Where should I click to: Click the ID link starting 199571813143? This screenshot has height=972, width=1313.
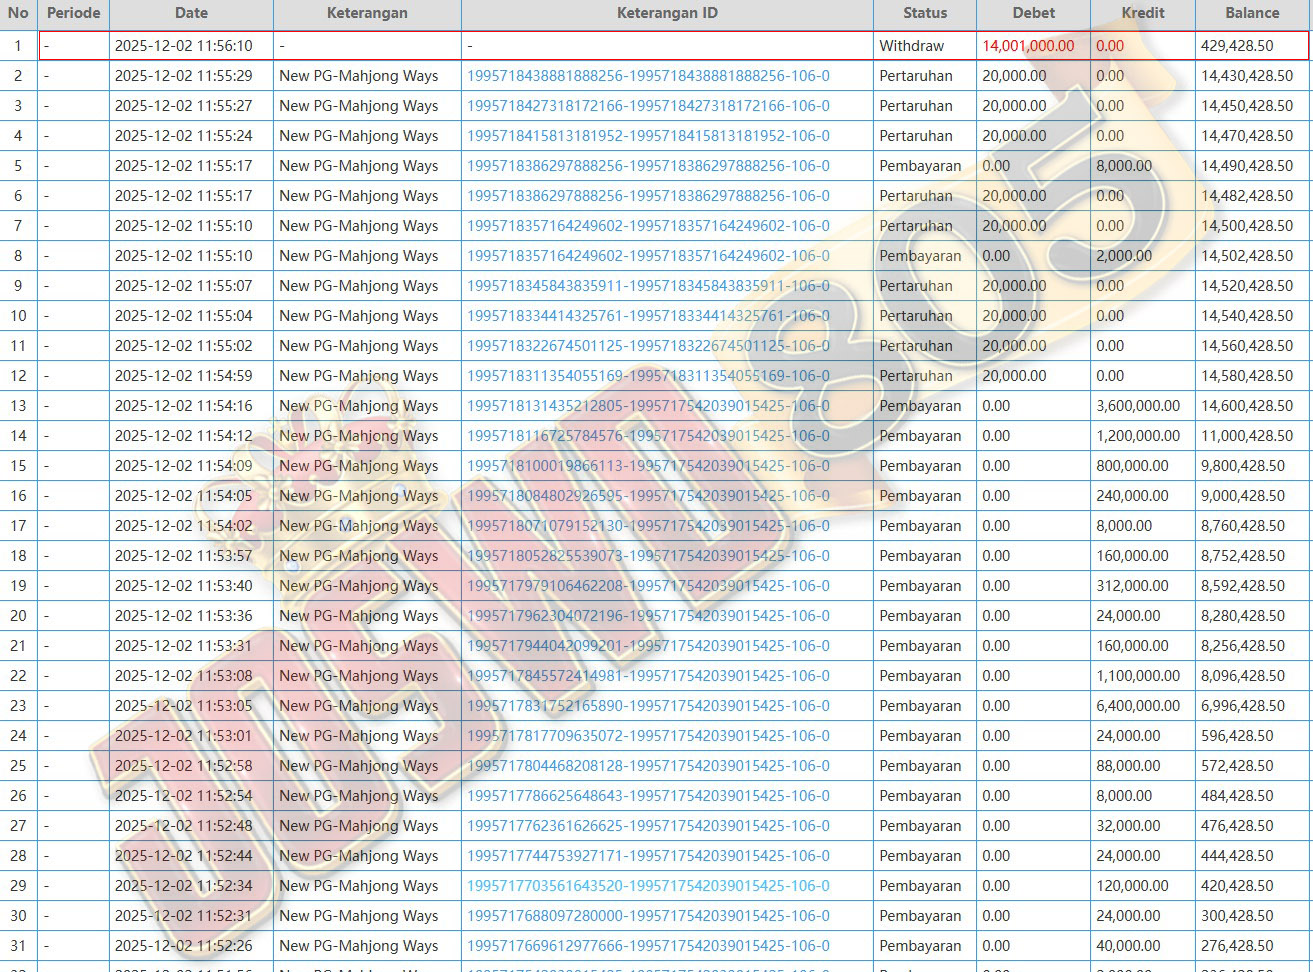point(648,406)
